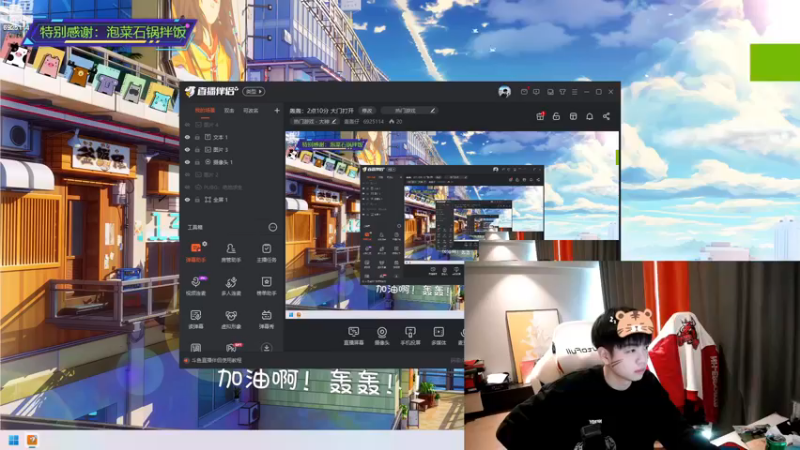Open the live assistant tutorial link
The width and height of the screenshot is (800, 450).
(x=217, y=361)
